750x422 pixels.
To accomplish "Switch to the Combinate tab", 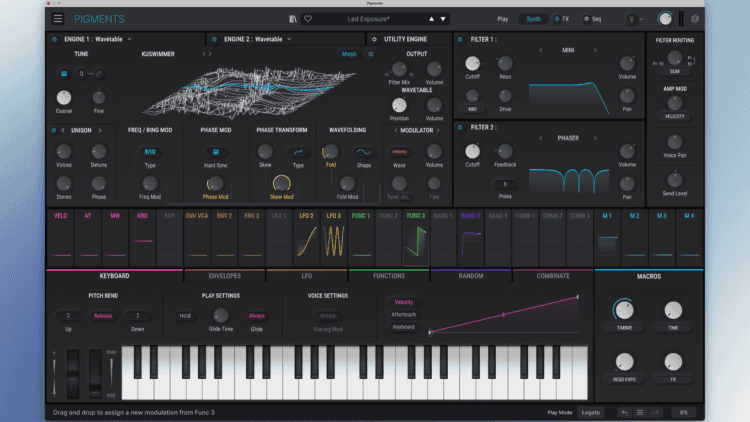I will (553, 276).
